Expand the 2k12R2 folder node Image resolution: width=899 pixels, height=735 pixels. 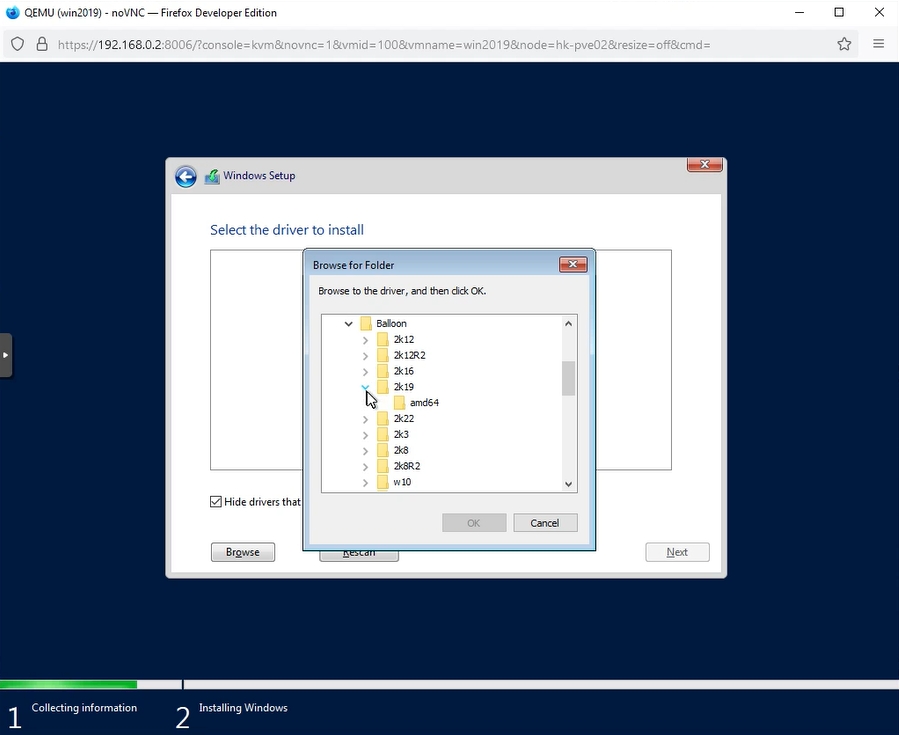(x=365, y=356)
